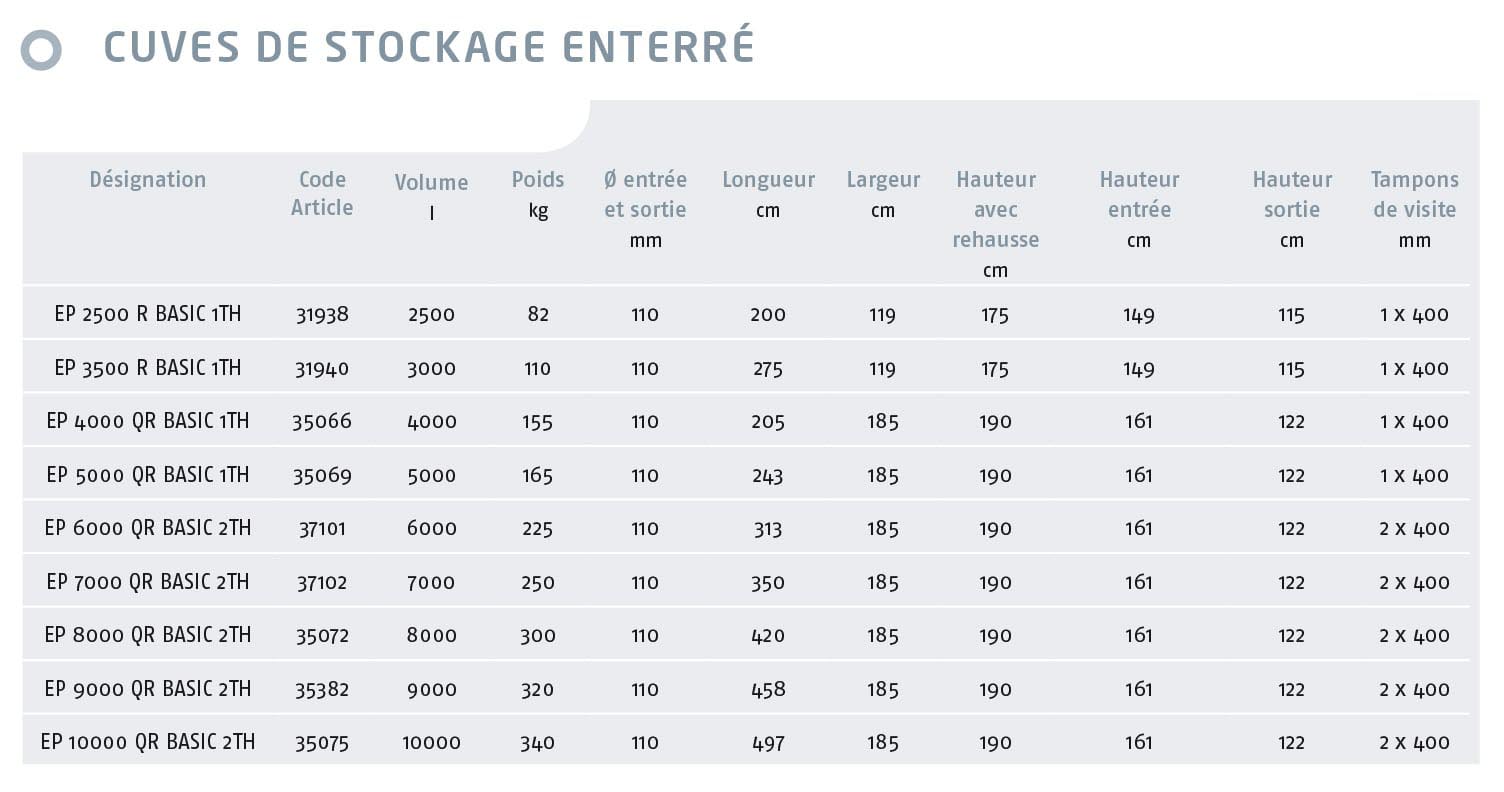
Task: Select the EP 3500 R BASIC 1TH designation
Action: (148, 368)
